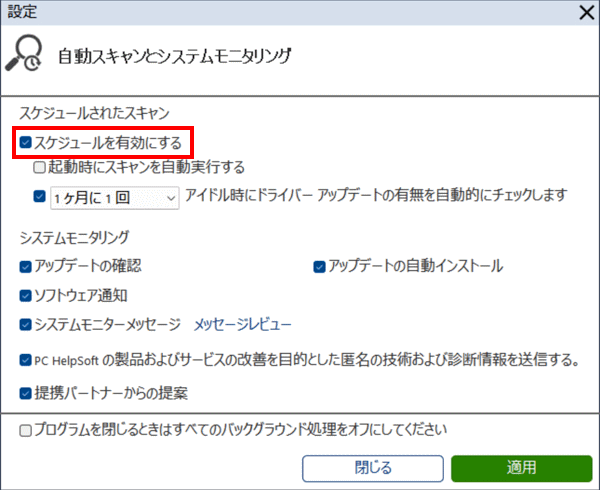Toggle システムモニターメッセージ checkbox
The image size is (600, 490).
point(26,325)
